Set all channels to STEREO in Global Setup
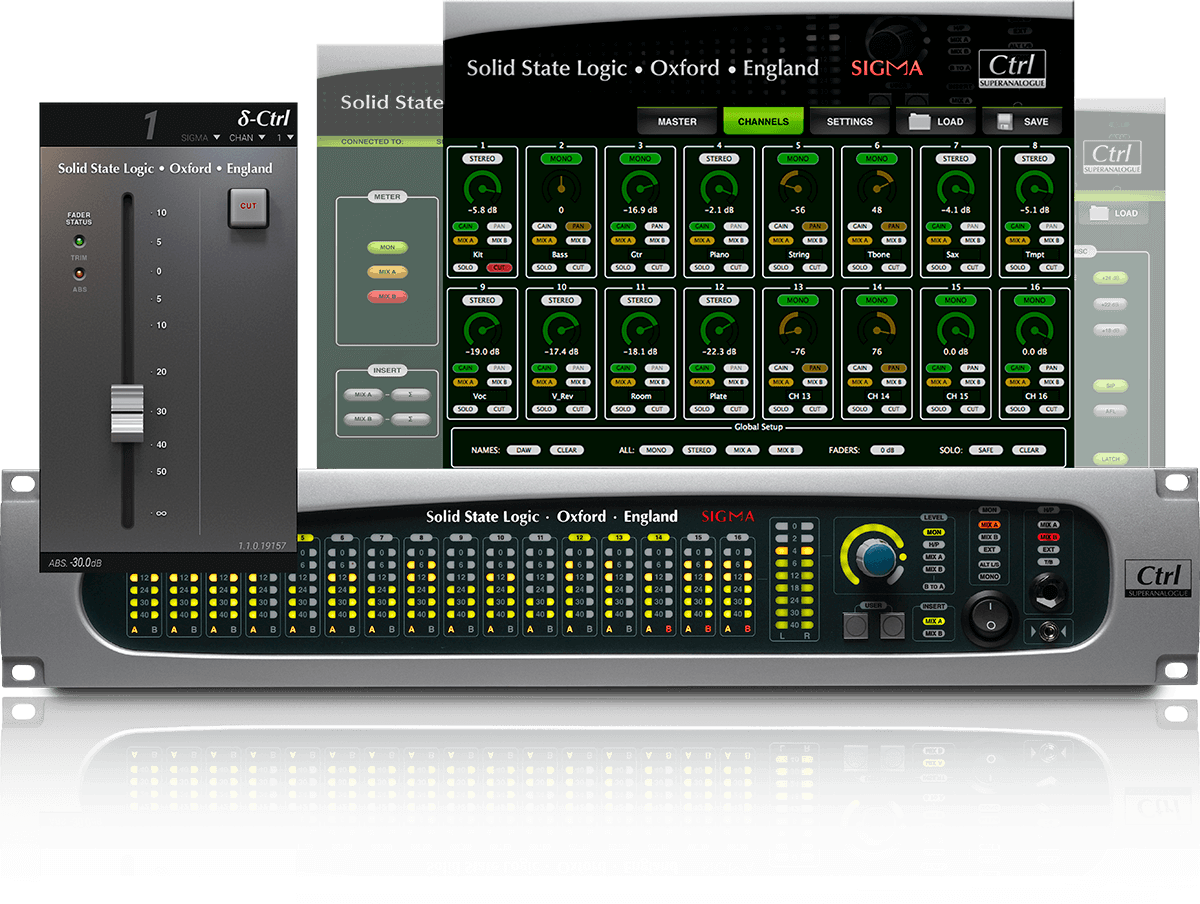Screen dimensions: 1200x904 tap(699, 450)
